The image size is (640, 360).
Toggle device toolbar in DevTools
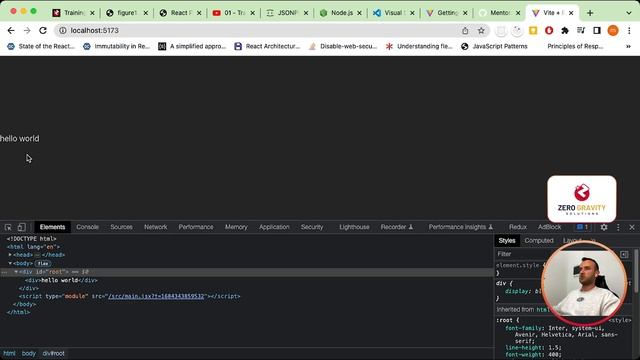[x=22, y=227]
